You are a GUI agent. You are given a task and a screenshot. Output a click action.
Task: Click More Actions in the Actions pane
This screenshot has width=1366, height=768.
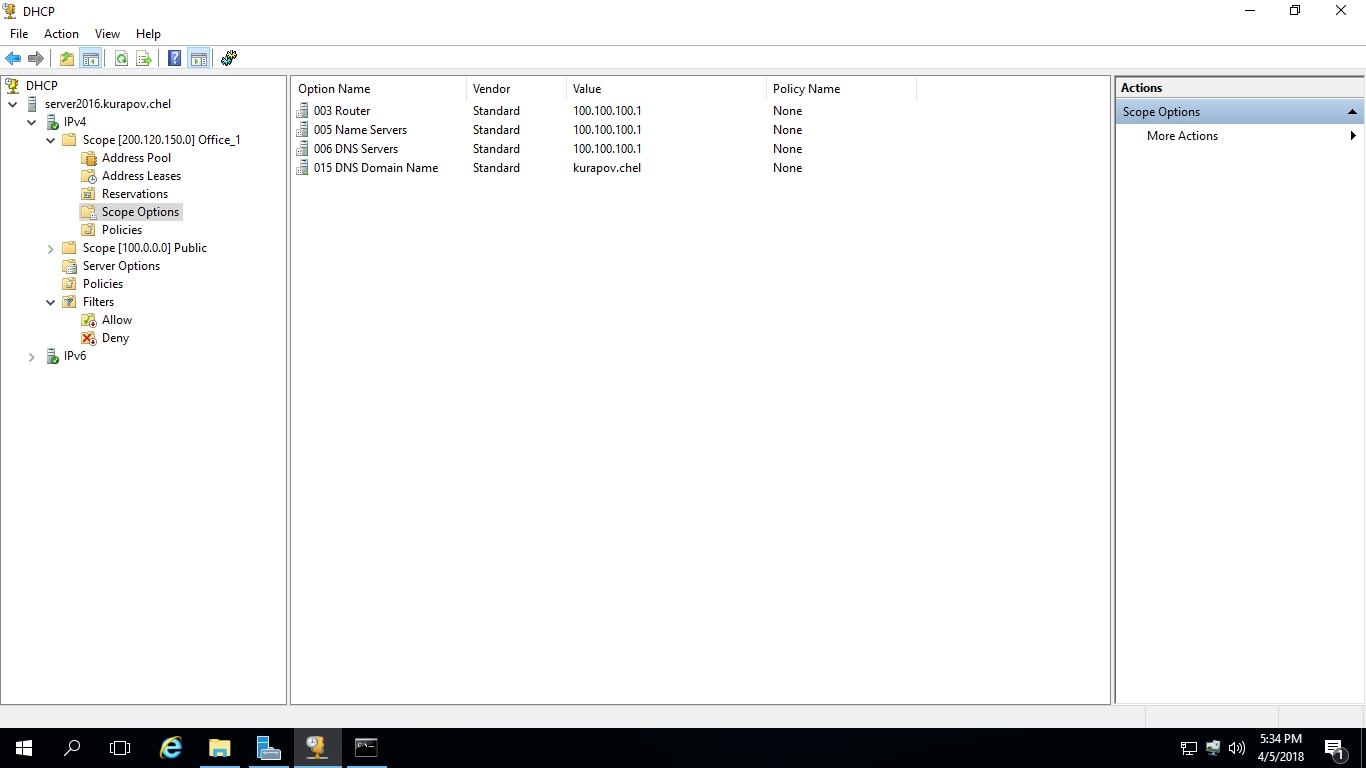point(1182,136)
